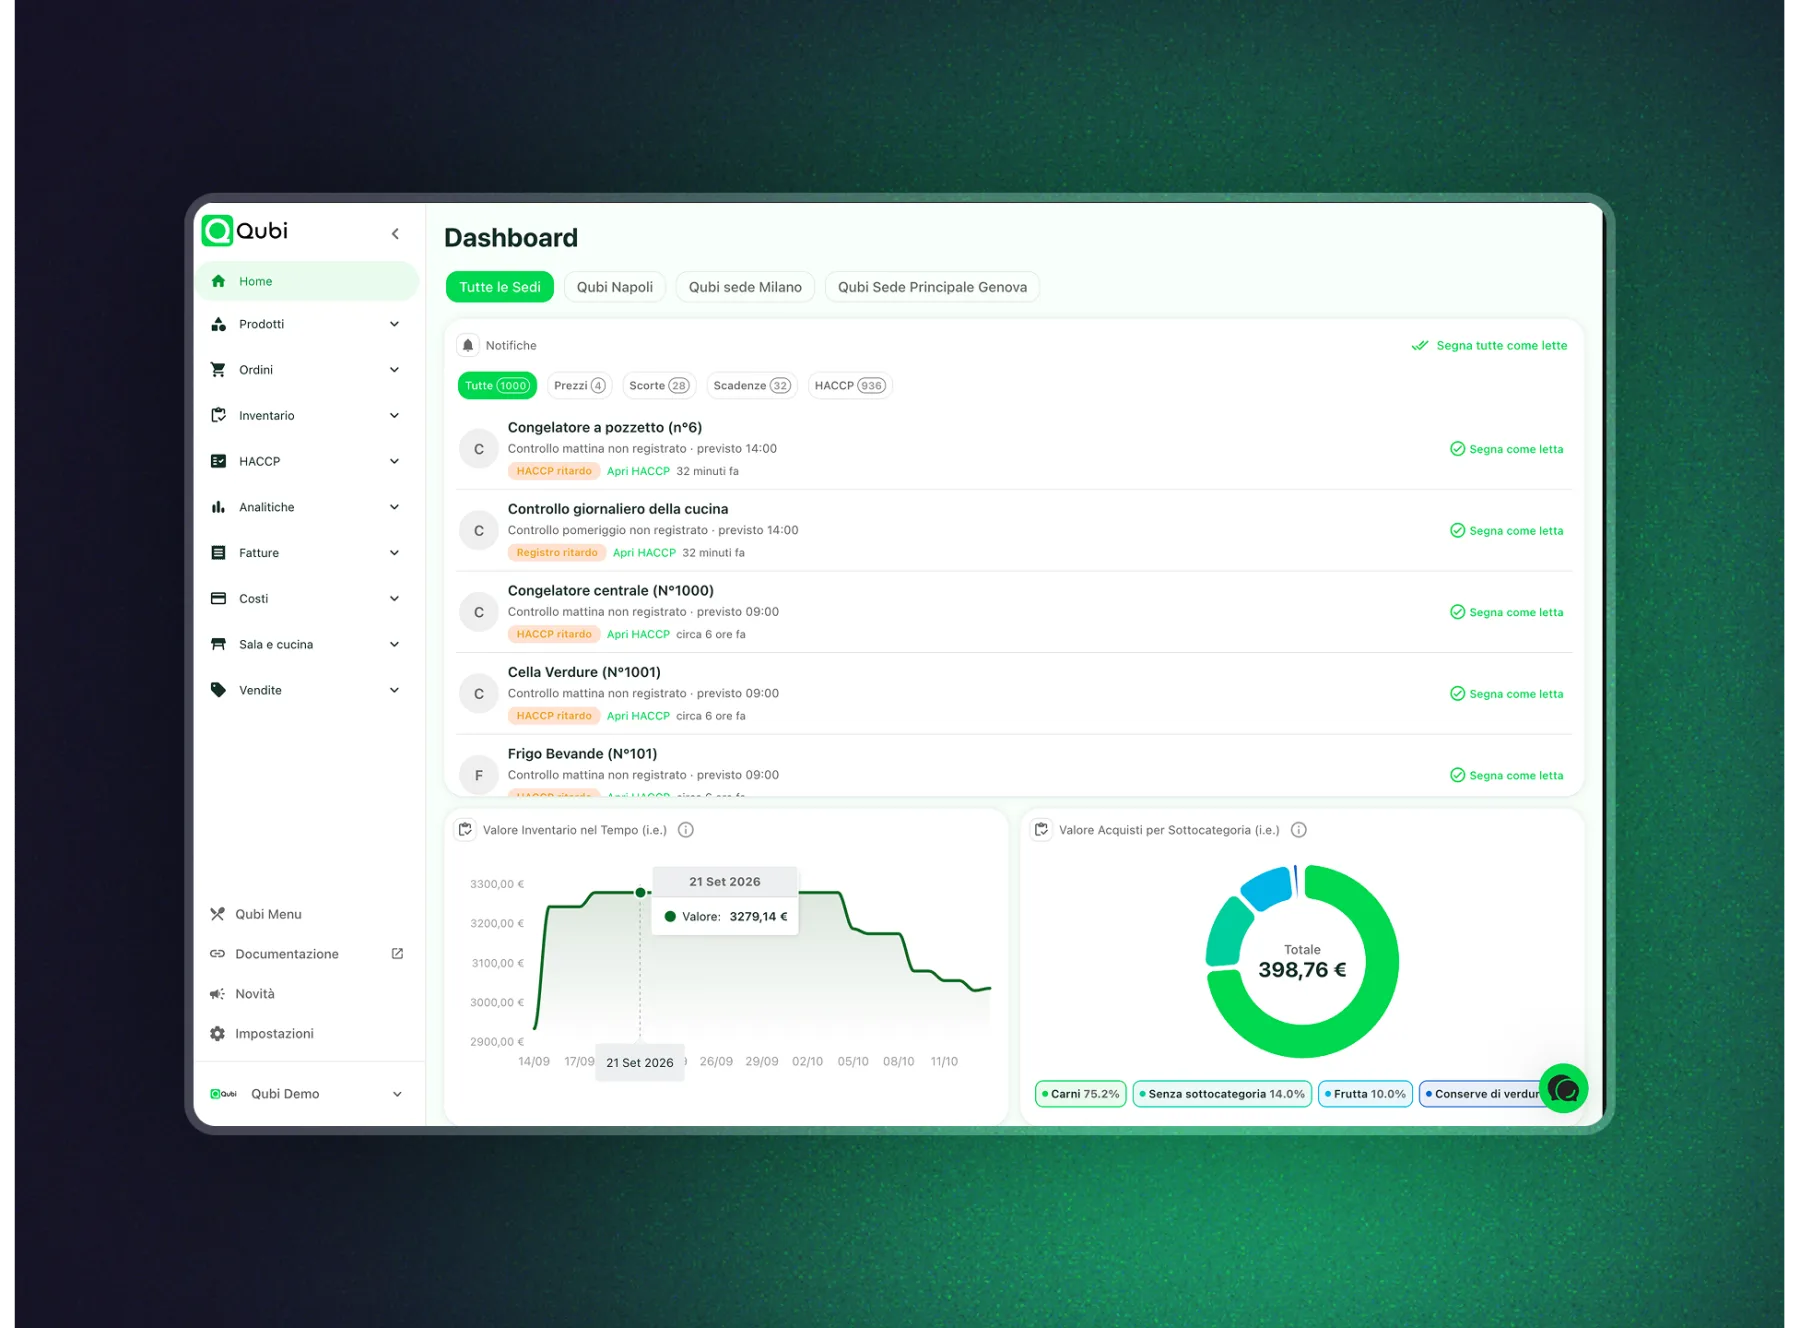1800x1328 pixels.
Task: Open Apri HACCP for Cella Verdure
Action: click(x=638, y=716)
